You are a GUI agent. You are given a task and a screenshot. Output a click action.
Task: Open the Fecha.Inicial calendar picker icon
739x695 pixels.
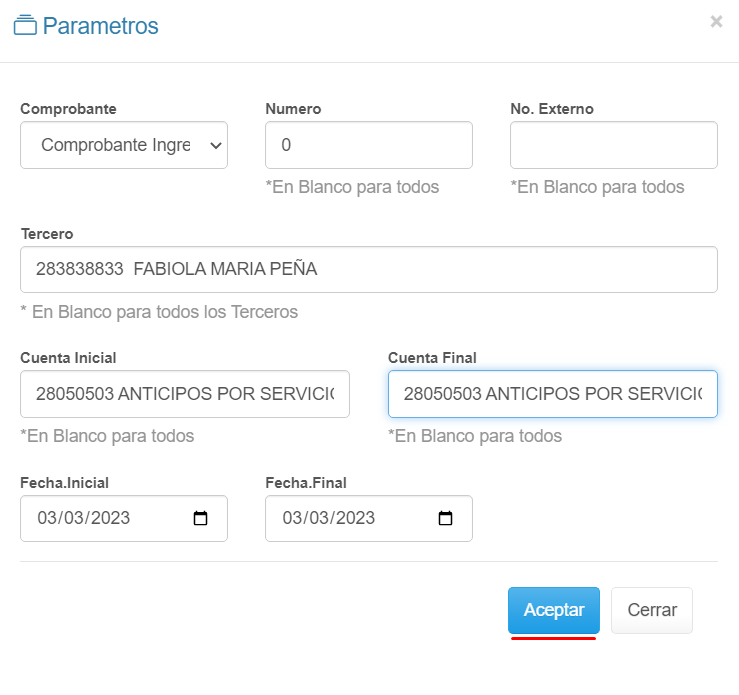pos(200,518)
